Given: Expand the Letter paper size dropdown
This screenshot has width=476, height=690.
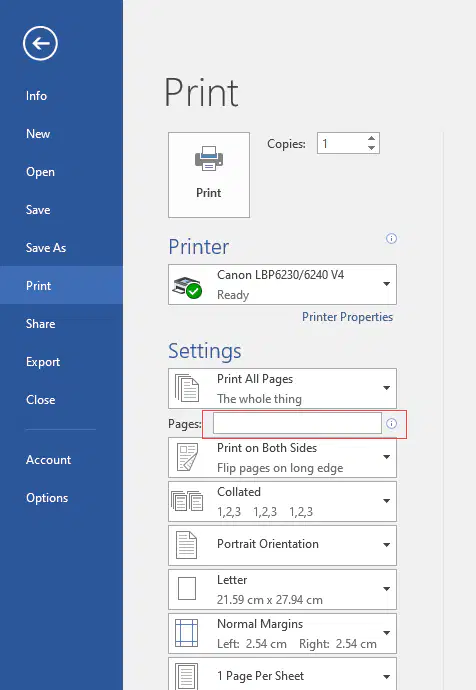Looking at the screenshot, I should point(282,589).
